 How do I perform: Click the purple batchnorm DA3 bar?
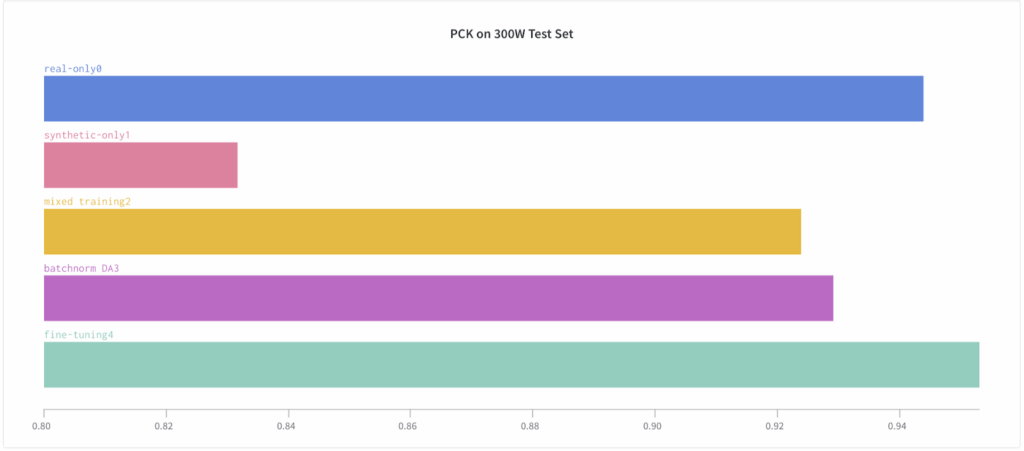tap(438, 298)
